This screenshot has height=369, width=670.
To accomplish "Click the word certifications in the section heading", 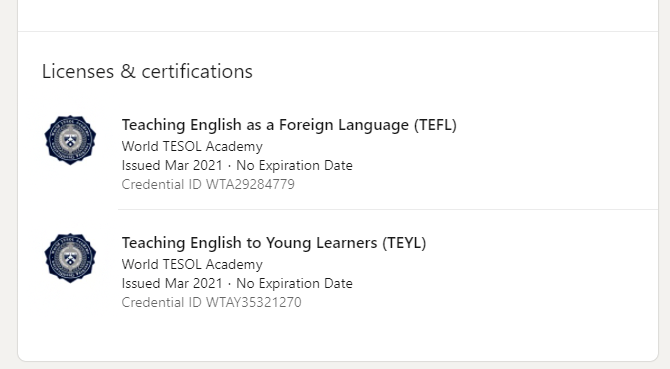I will 197,71.
